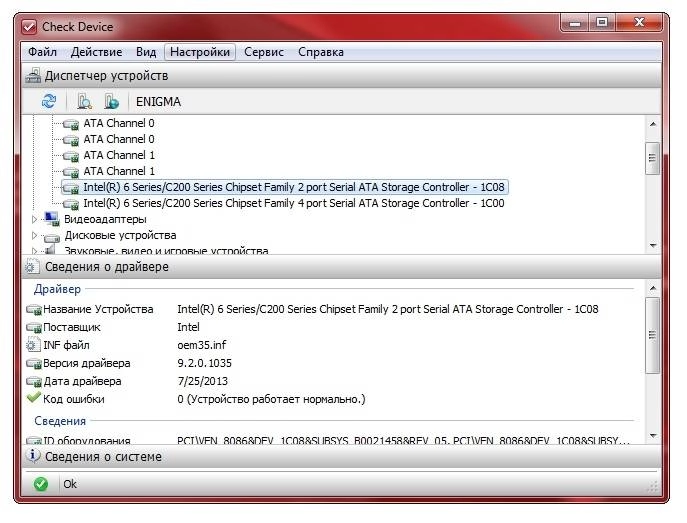This screenshot has width=687, height=523.
Task: Click the driver details scroll down arrow
Action: [653, 435]
